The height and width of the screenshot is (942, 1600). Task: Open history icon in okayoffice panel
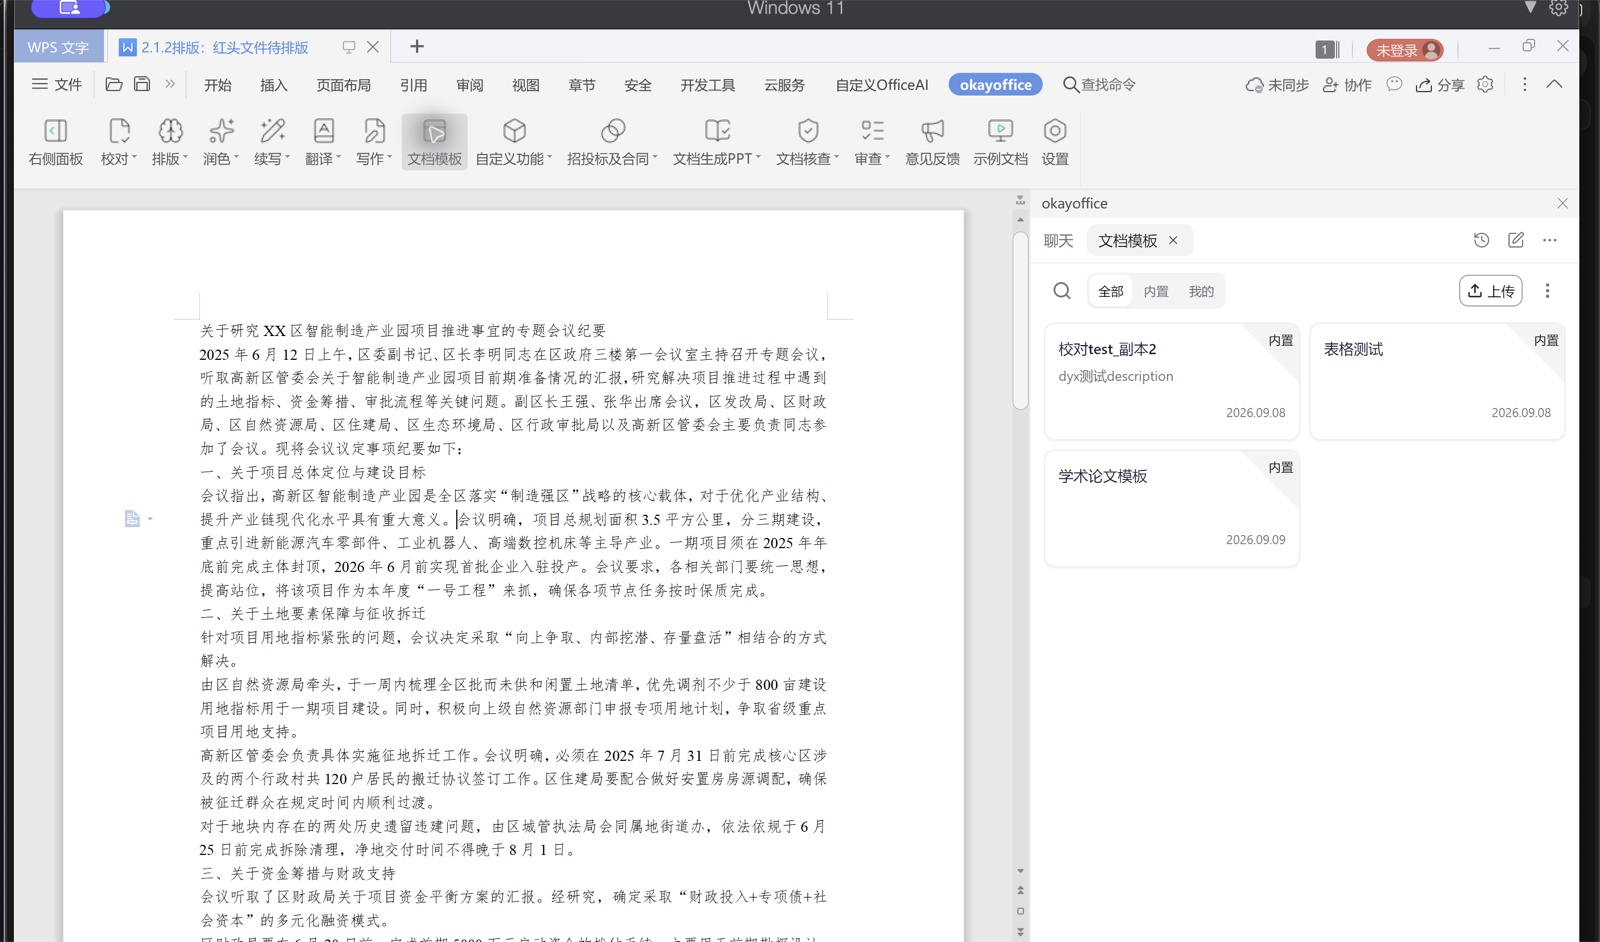1481,240
